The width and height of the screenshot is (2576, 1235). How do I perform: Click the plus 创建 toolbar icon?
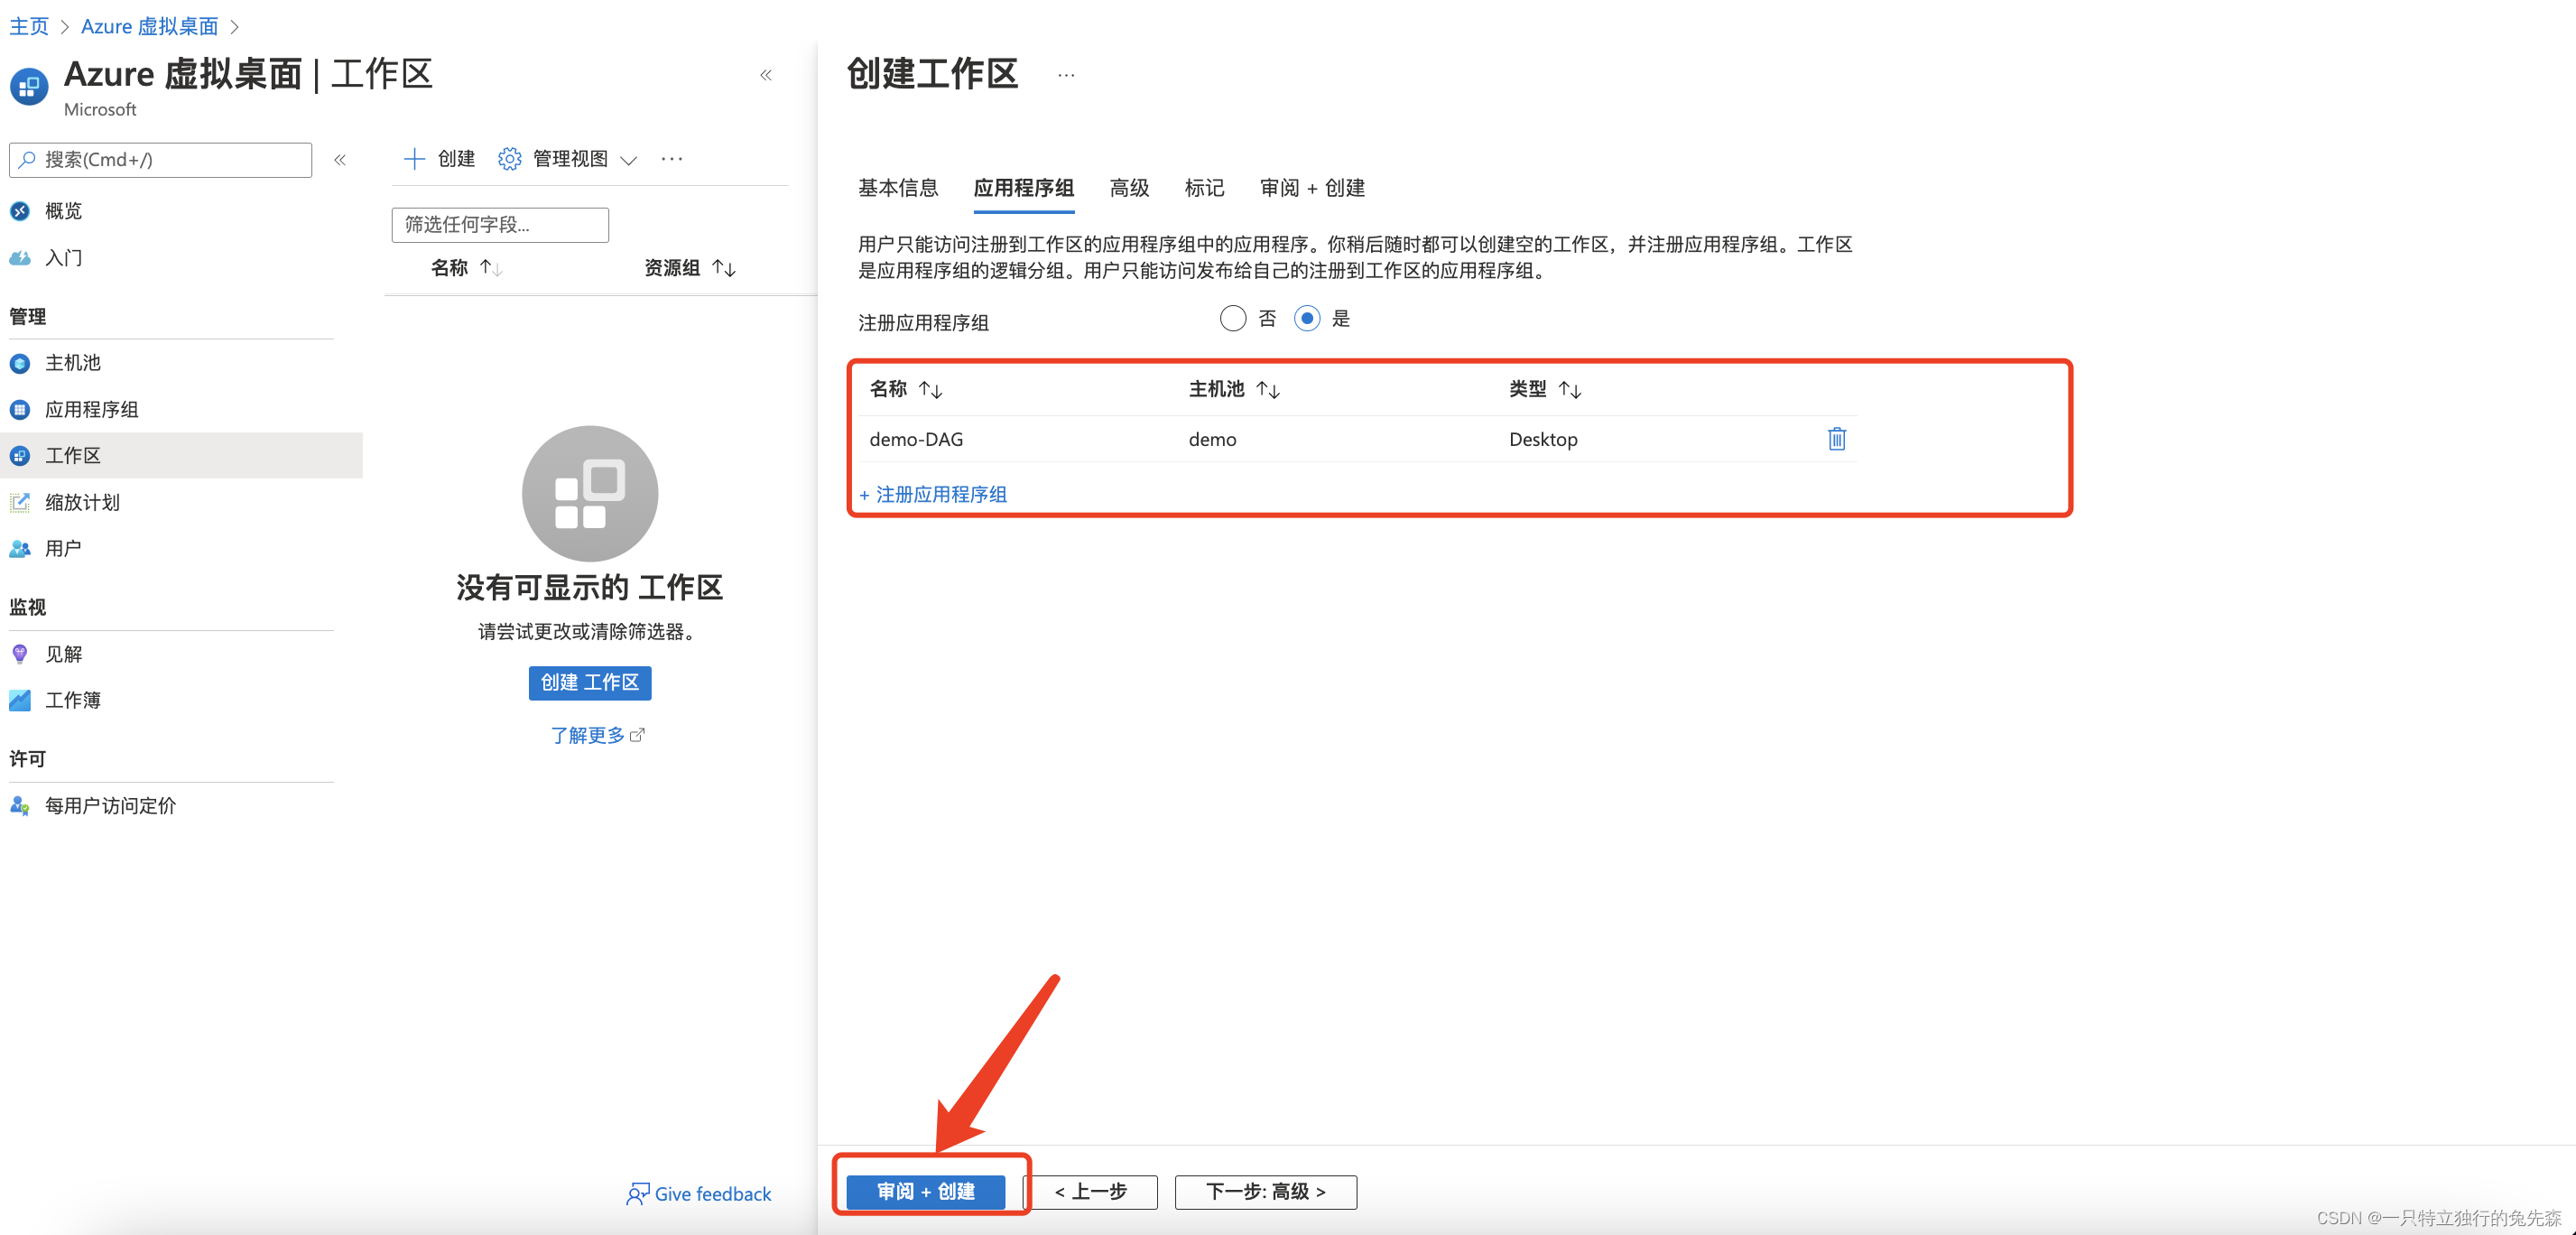pyautogui.click(x=414, y=159)
